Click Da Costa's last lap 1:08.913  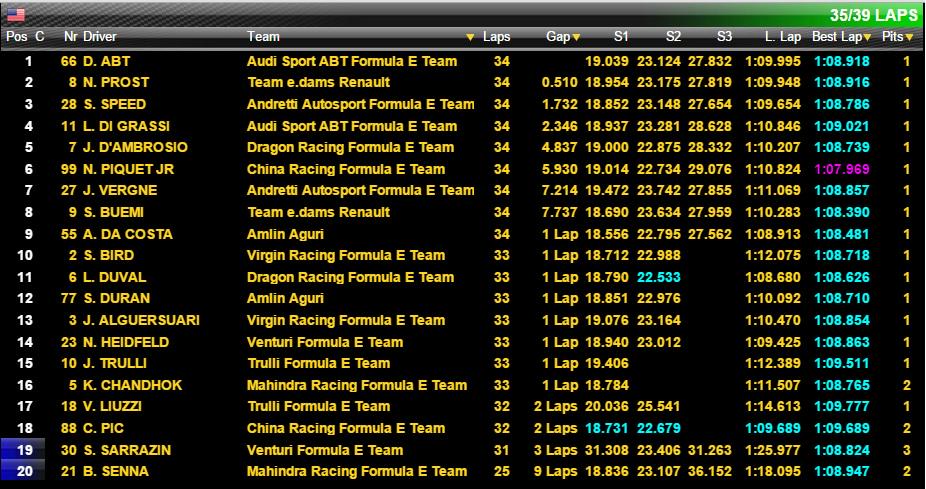pyautogui.click(x=773, y=234)
